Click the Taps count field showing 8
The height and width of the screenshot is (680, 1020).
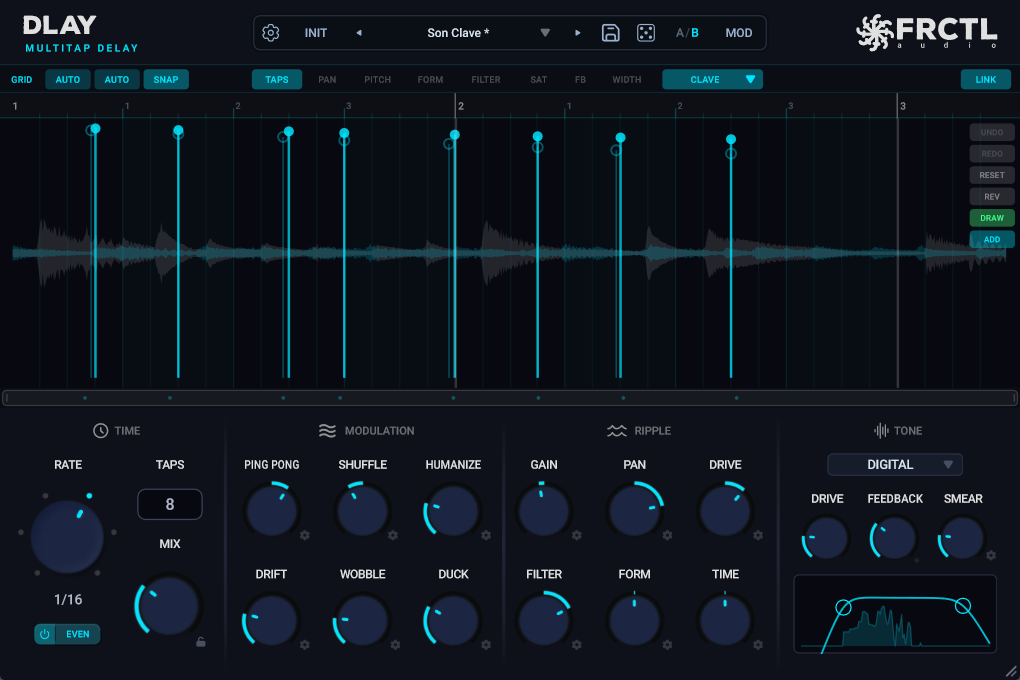pos(170,504)
